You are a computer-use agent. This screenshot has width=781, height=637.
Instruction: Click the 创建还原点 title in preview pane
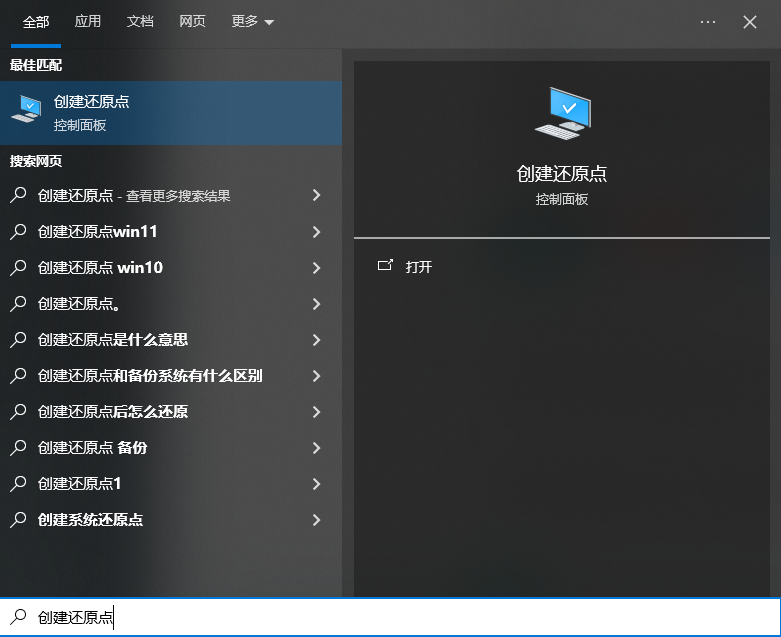click(562, 173)
